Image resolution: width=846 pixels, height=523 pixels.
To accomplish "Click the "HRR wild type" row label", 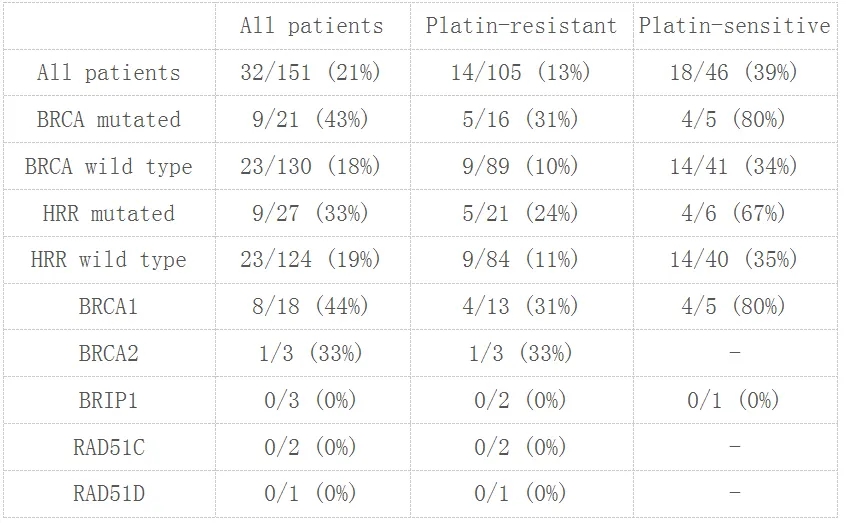I will 109,260.
